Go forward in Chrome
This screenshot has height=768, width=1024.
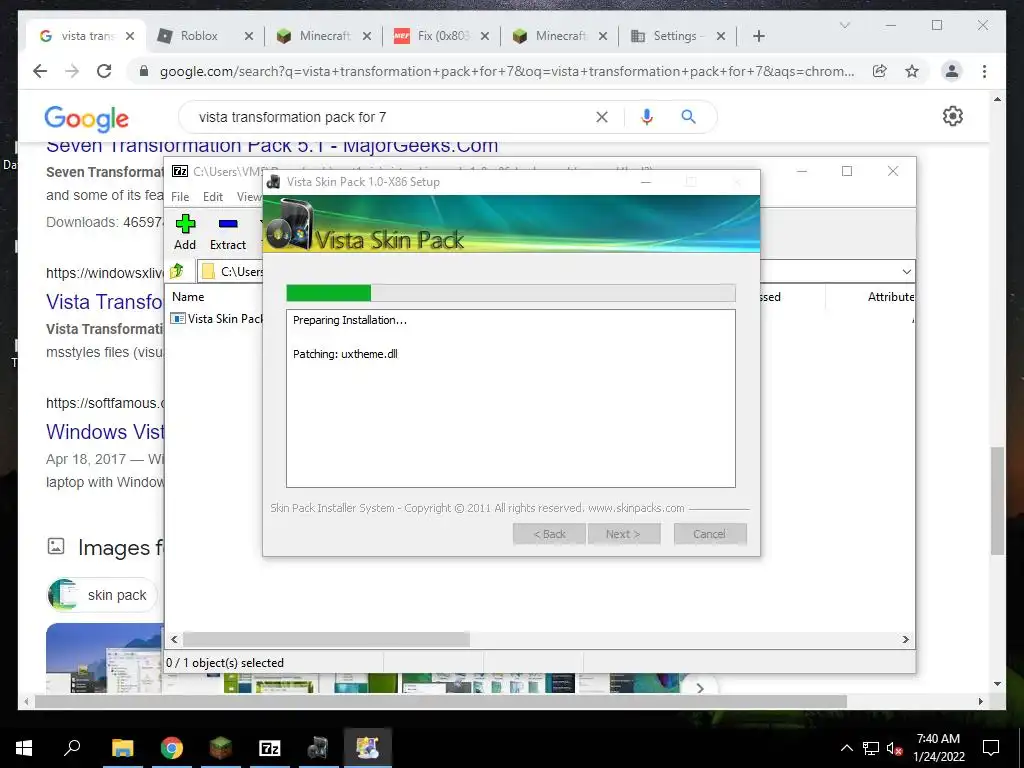(x=72, y=71)
